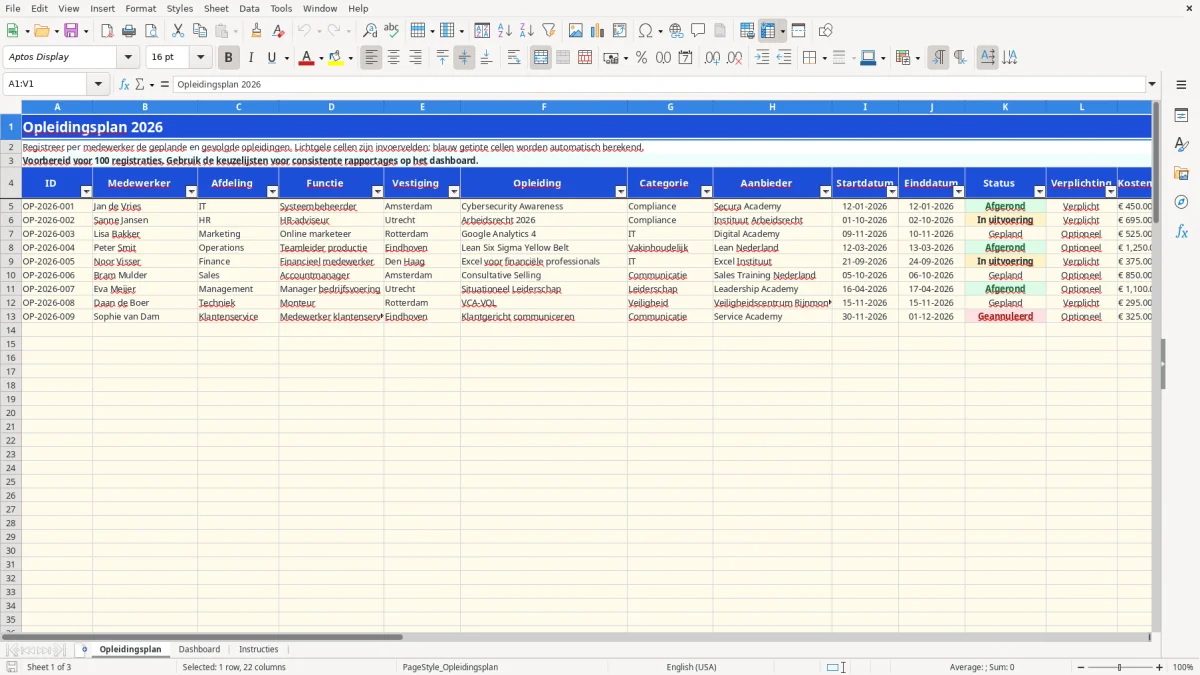Open the Status column filter dropdown
Image resolution: width=1200 pixels, height=675 pixels.
click(1039, 191)
